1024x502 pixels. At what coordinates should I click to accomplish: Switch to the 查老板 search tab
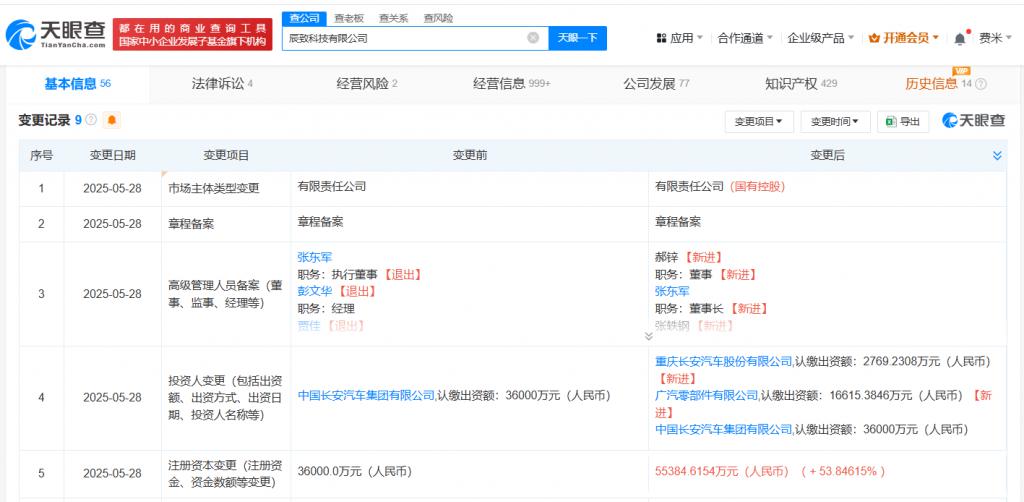(349, 18)
